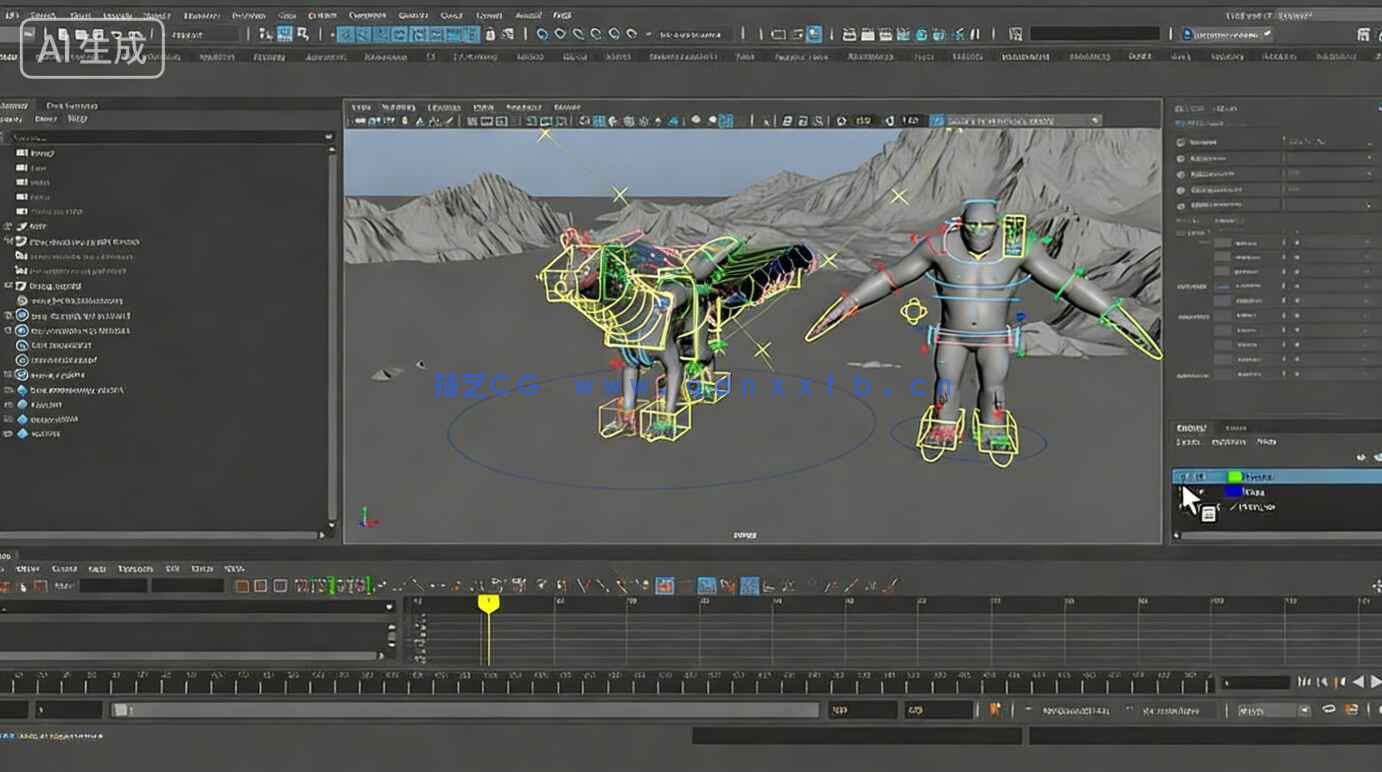Screen dimensions: 1382x772
Task: Click the highlighted blue icon in top shelf toolbar
Action: pyautogui.click(x=814, y=34)
